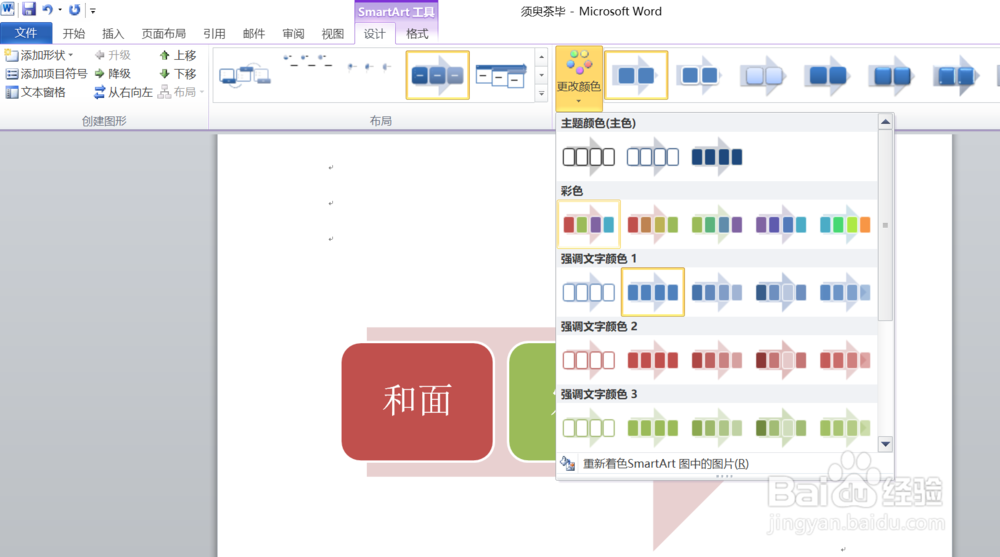Select the second SmartArt style thumbnail

pos(700,75)
